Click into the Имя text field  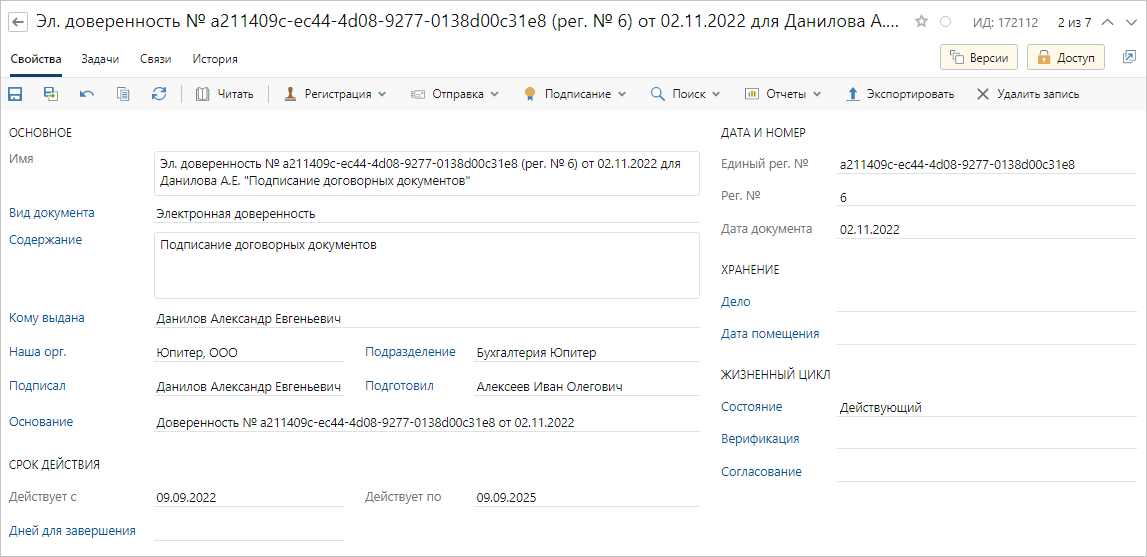[426, 173]
